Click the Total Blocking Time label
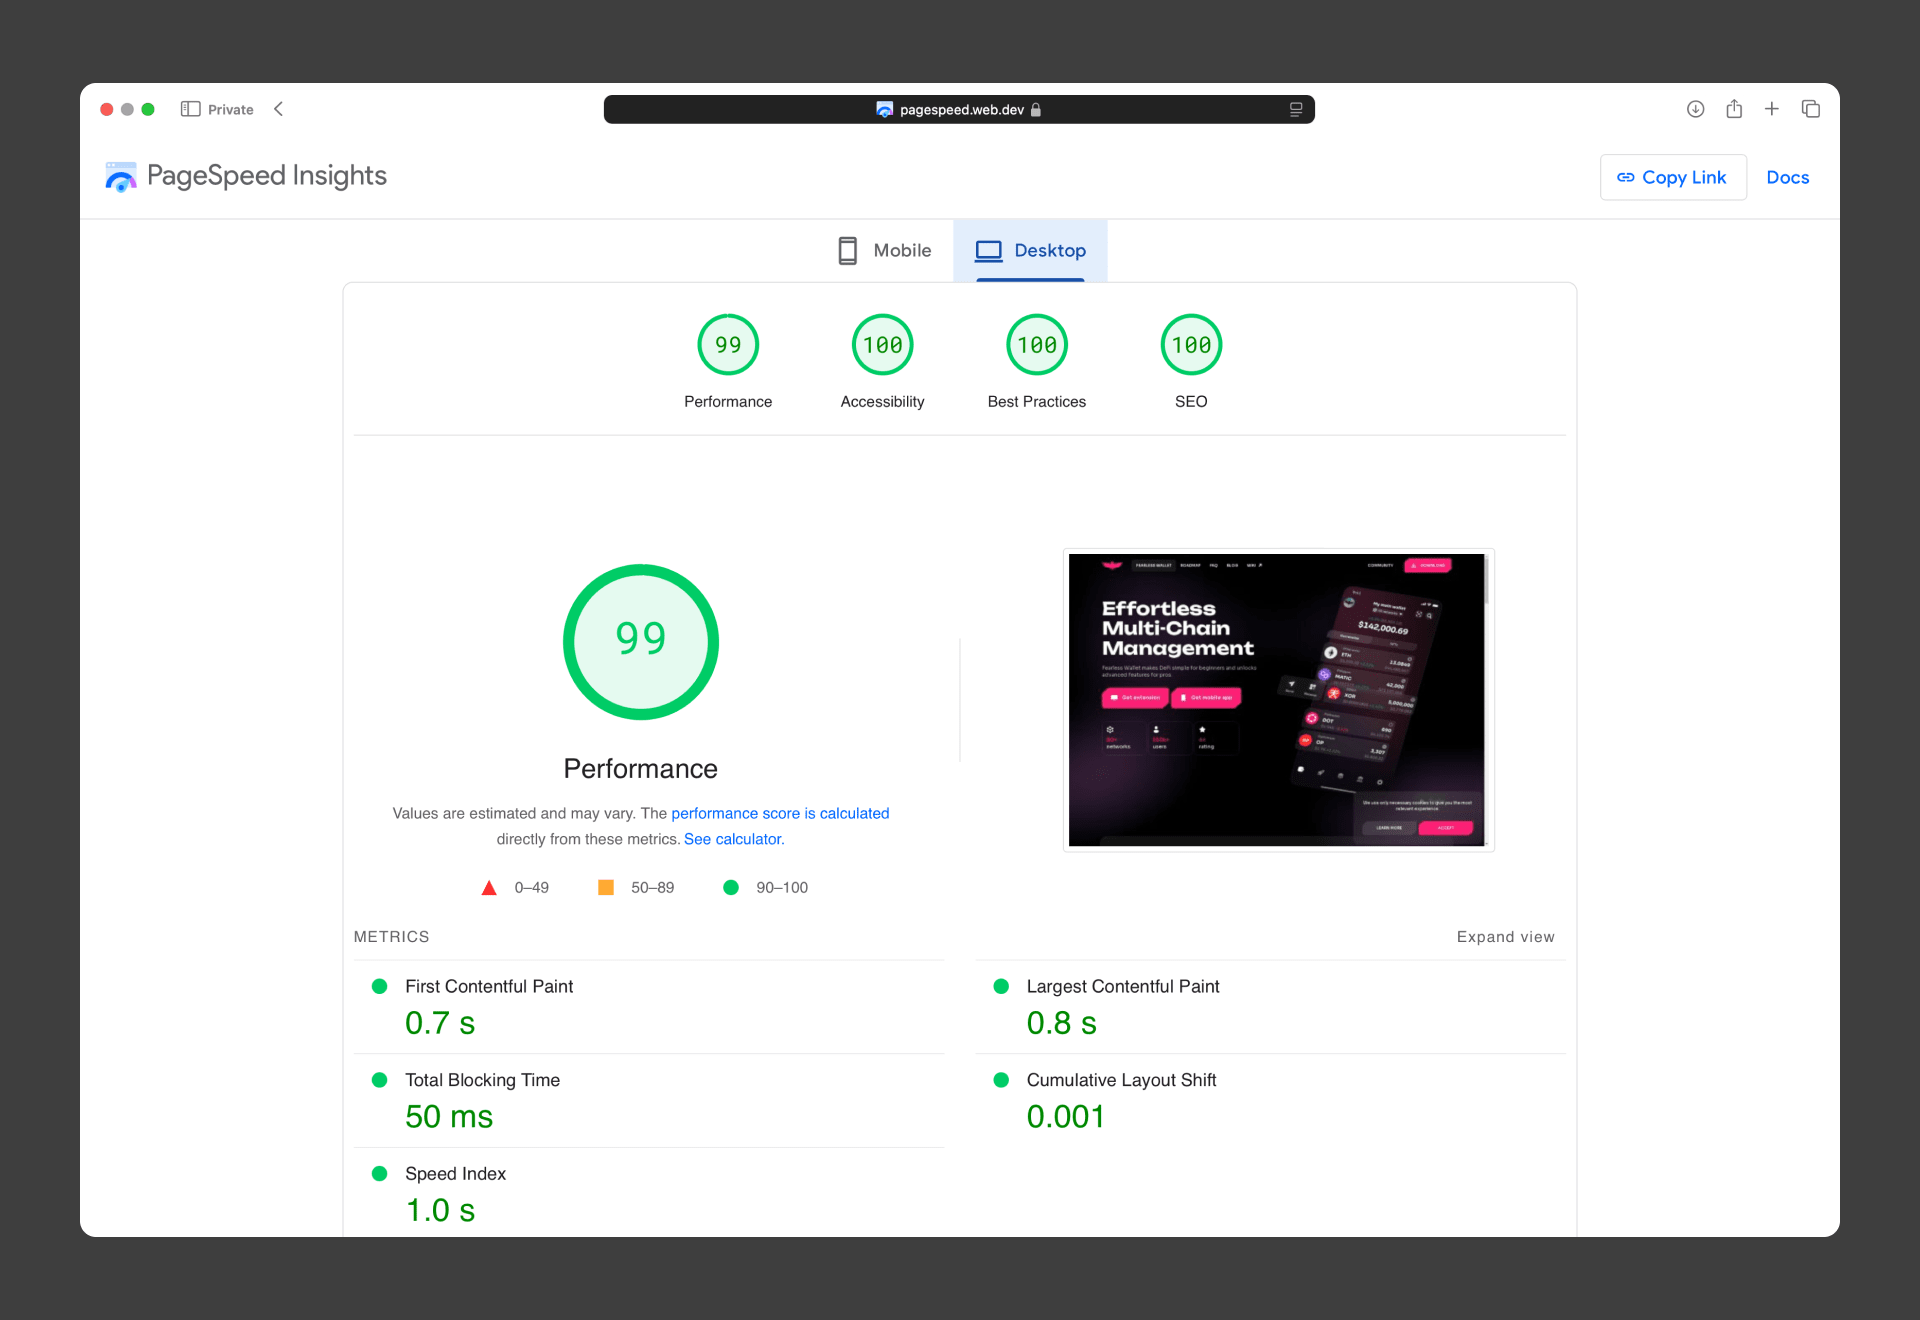The width and height of the screenshot is (1920, 1320). (483, 1080)
